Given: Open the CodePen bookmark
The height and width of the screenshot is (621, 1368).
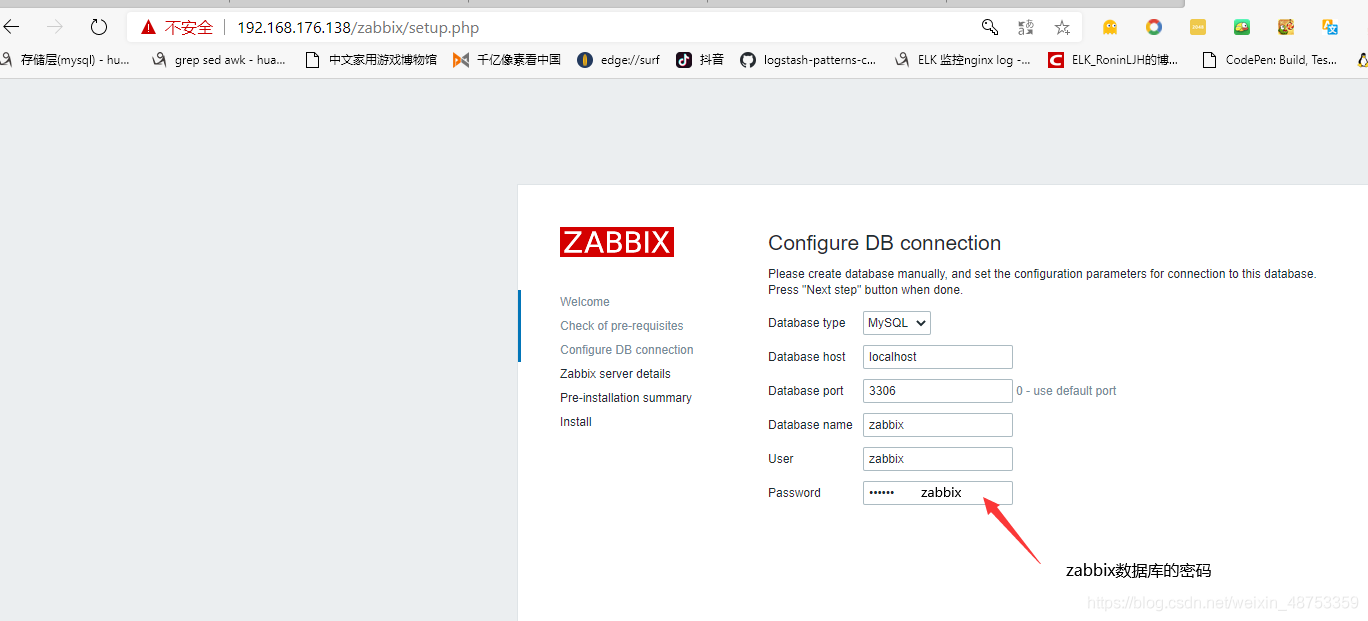Looking at the screenshot, I should [x=1270, y=60].
